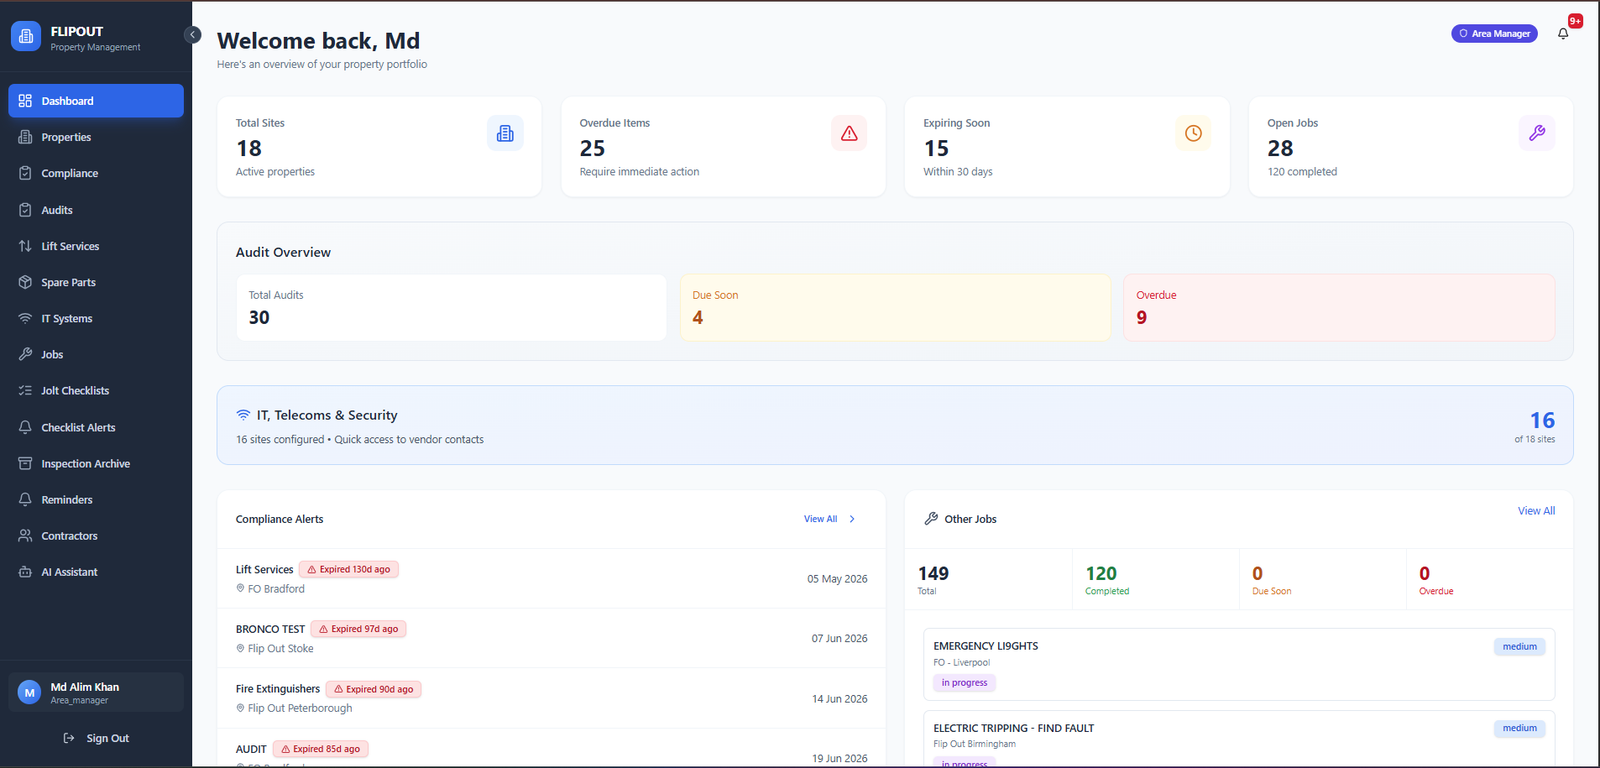The image size is (1600, 768).
Task: Open Properties in the sidebar
Action: tap(96, 137)
